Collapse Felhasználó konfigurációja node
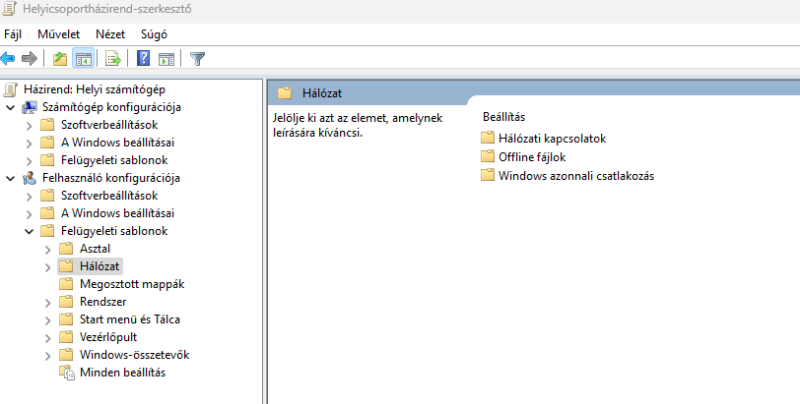This screenshot has width=800, height=404. 10,179
